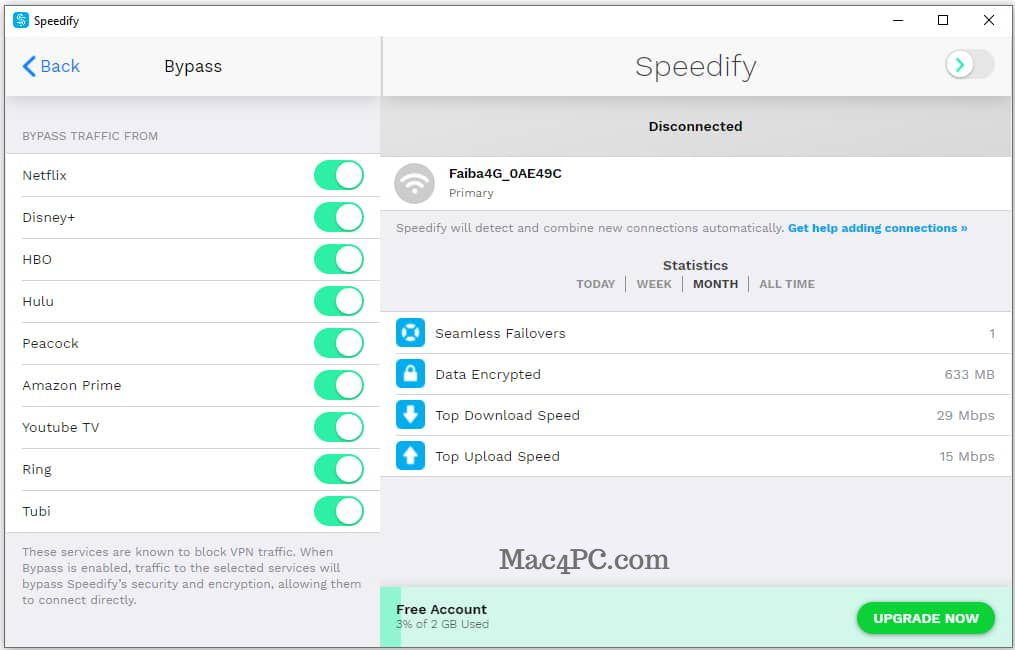
Task: Show ALL TIME statistics
Action: (x=787, y=284)
